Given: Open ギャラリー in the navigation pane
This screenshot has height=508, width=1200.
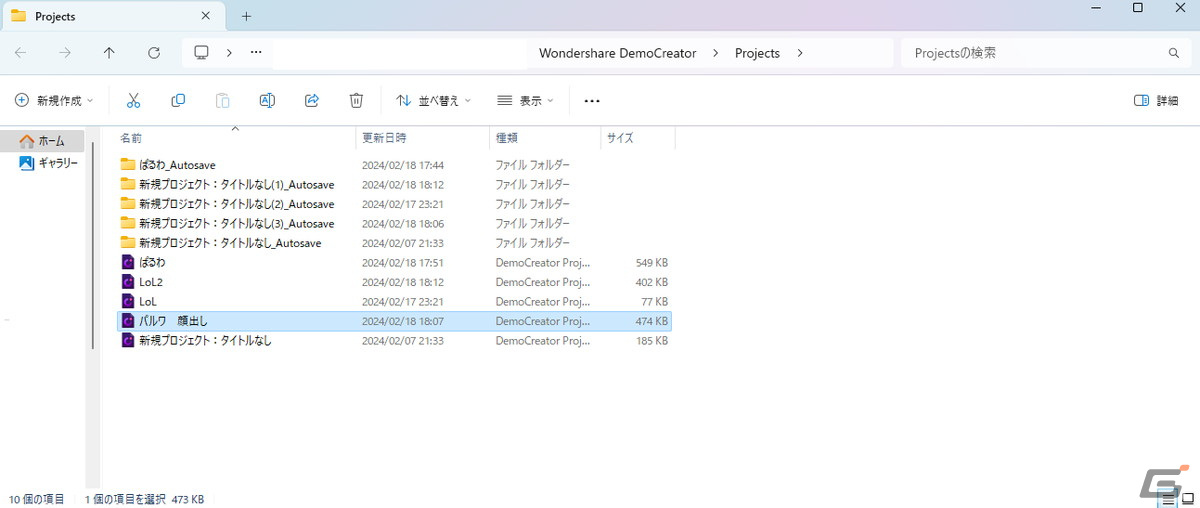Looking at the screenshot, I should click(48, 162).
